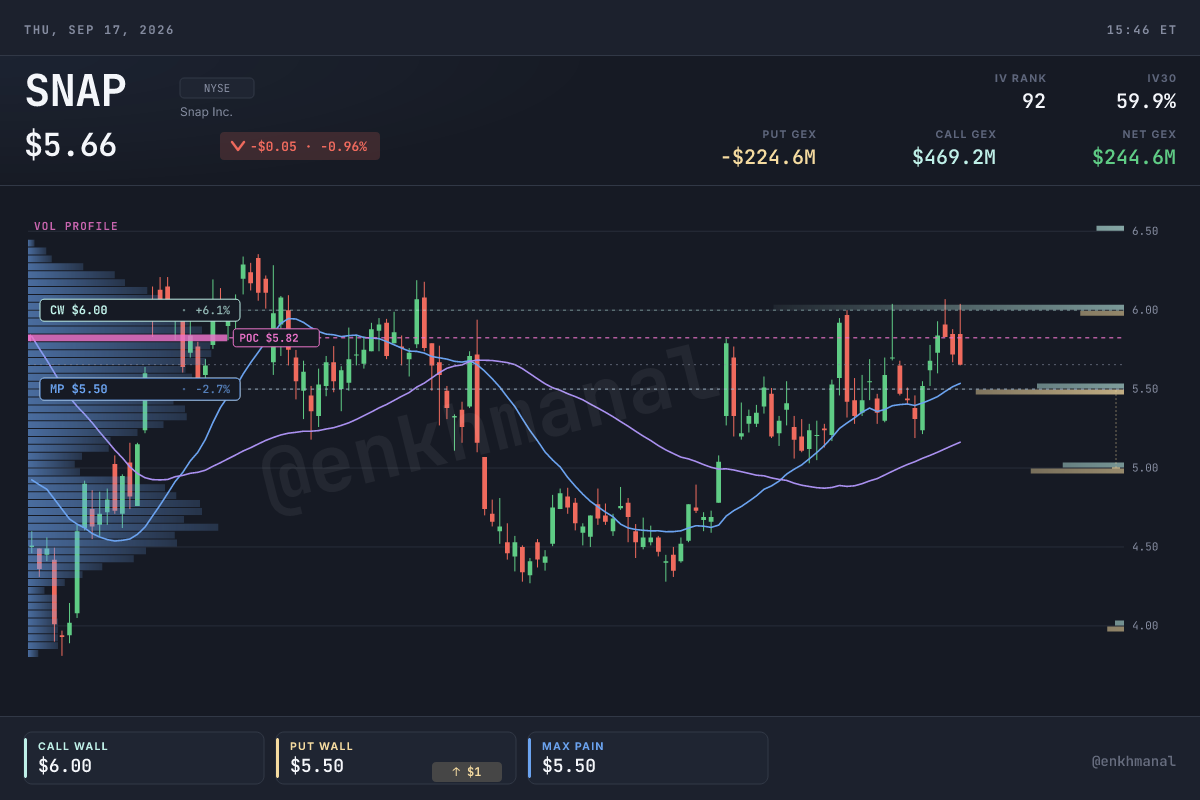Click the 4.00 price axis label

[1145, 626]
